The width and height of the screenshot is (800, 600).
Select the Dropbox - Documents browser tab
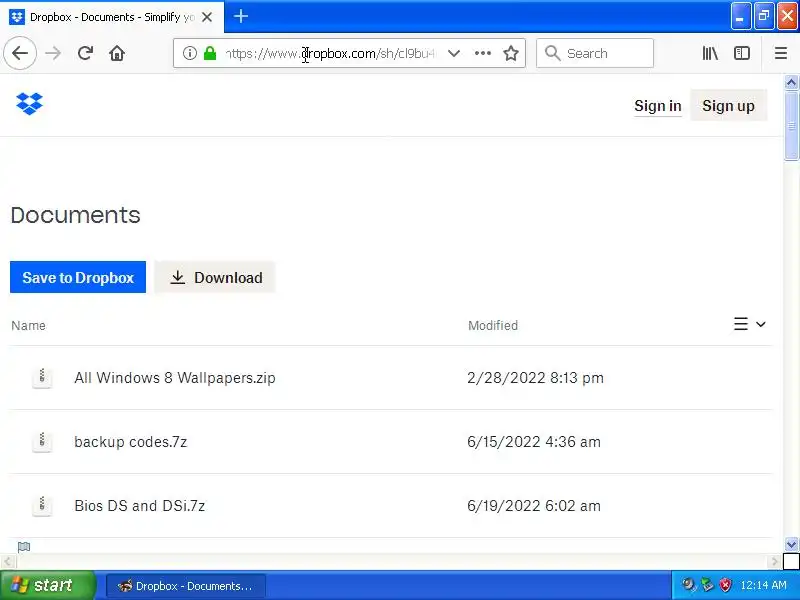point(112,17)
